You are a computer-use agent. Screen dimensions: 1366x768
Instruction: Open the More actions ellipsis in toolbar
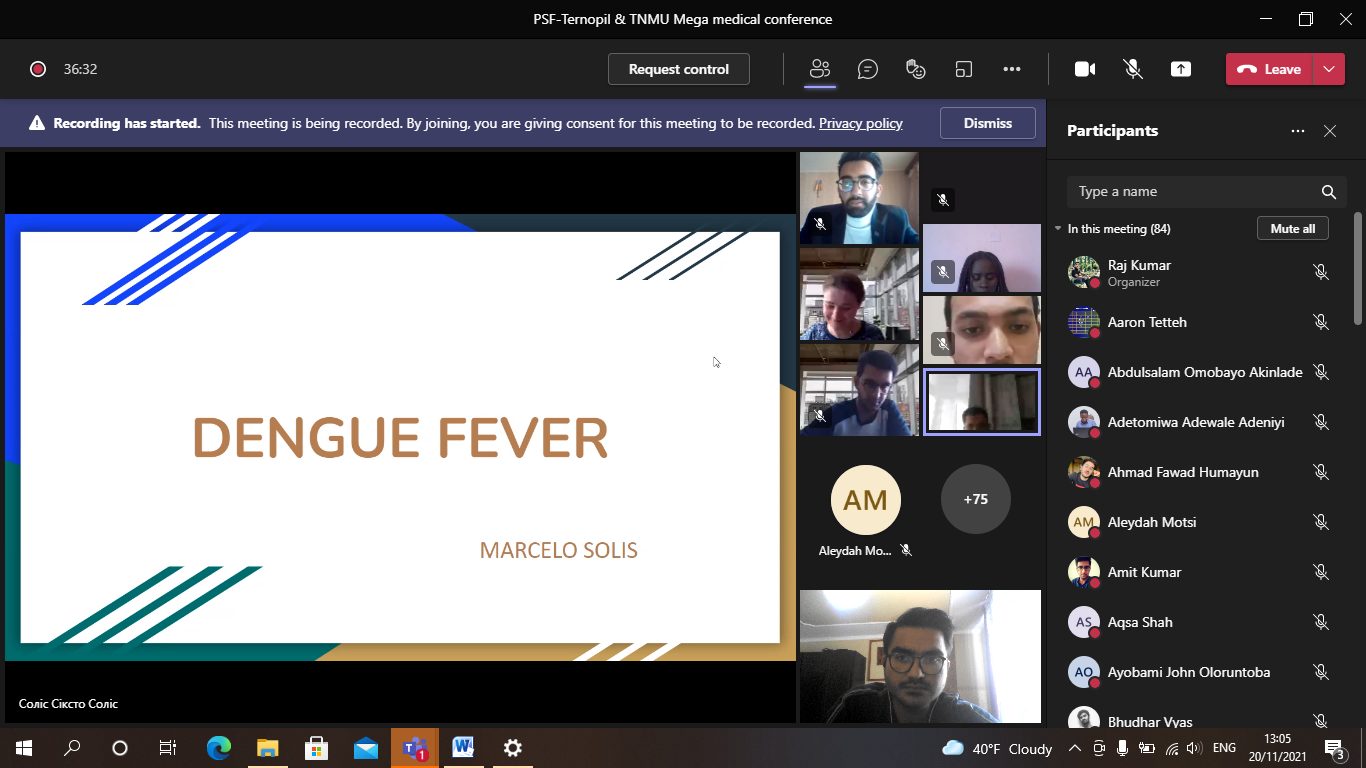[1012, 69]
